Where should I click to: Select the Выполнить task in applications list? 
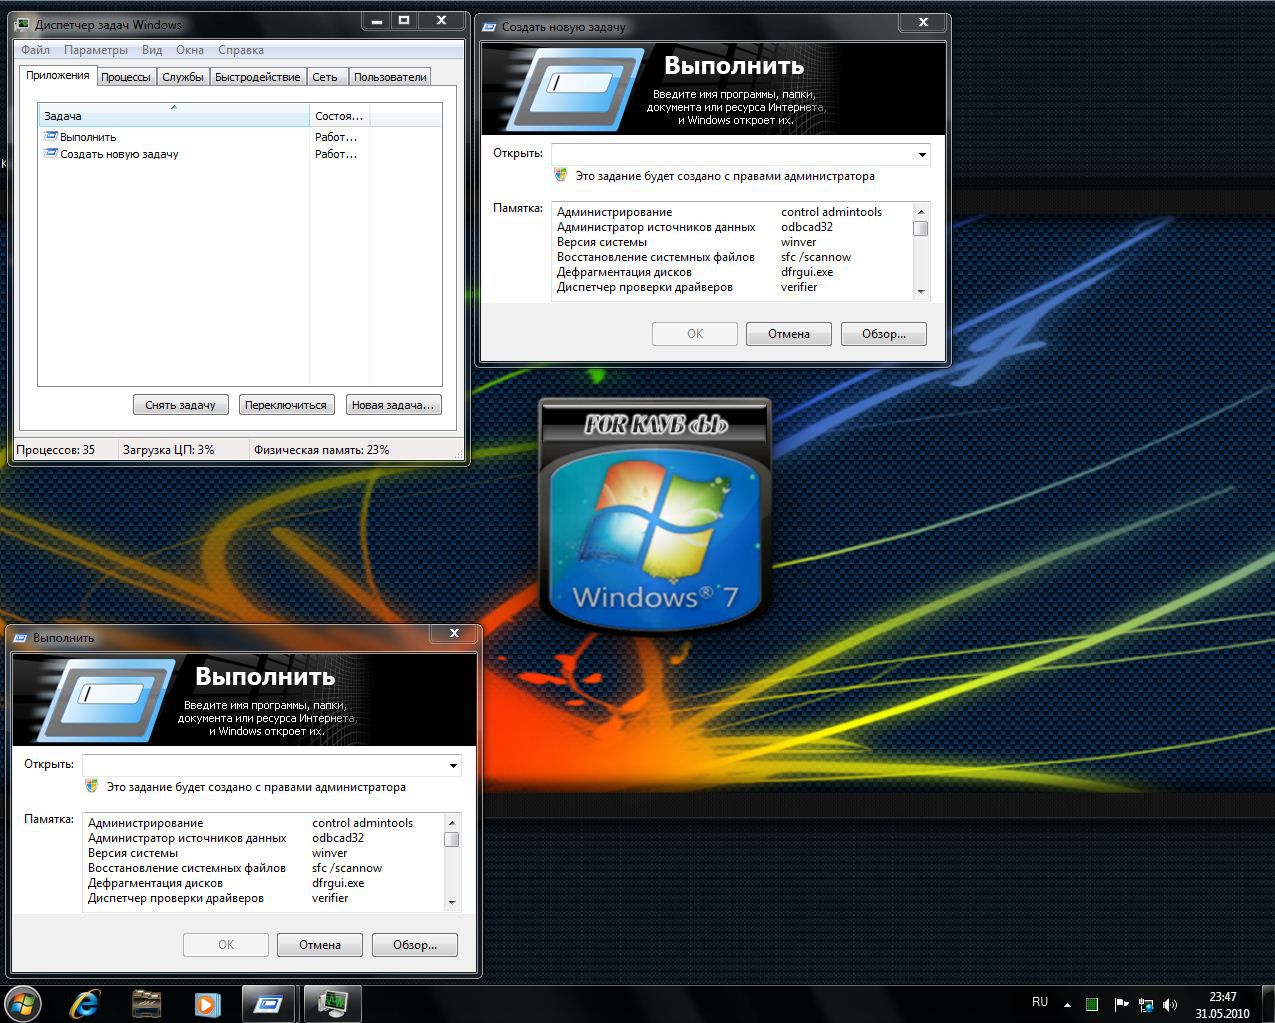(88, 137)
